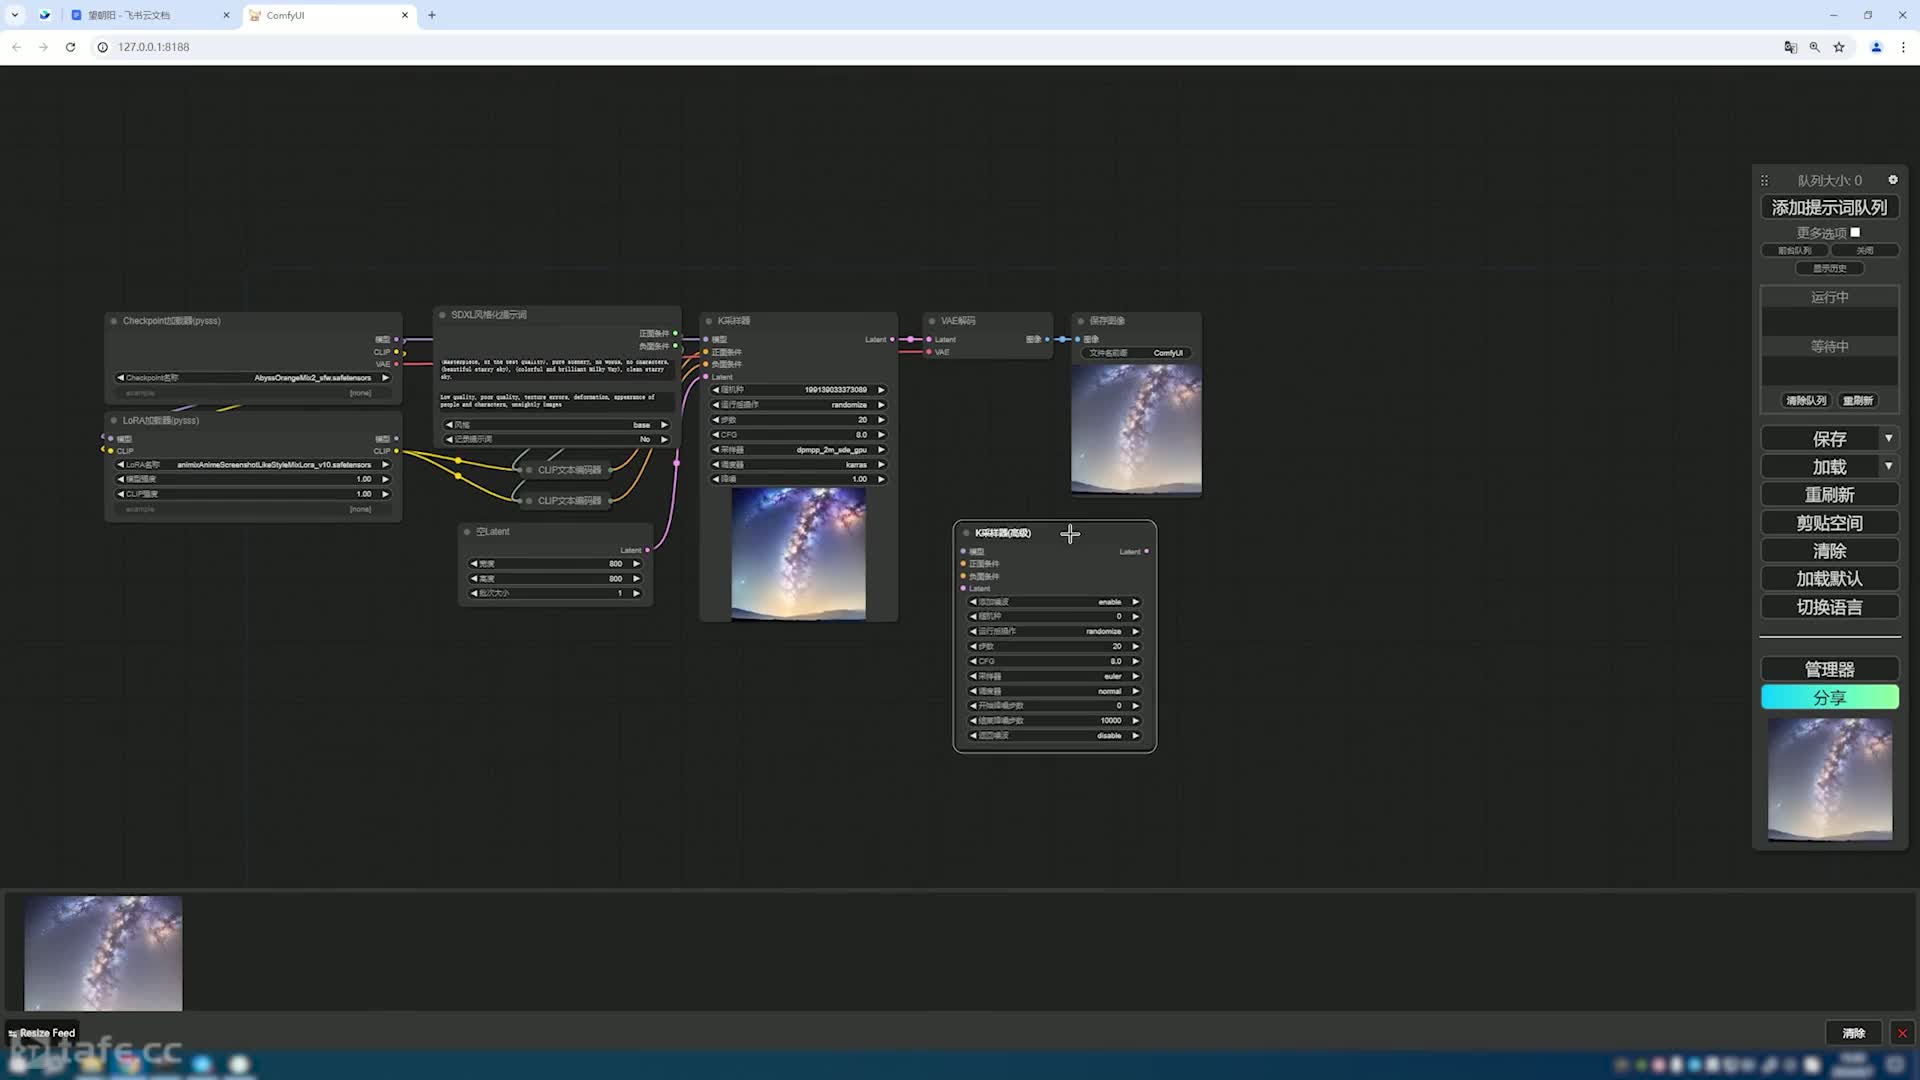Bookmark this page with star icon
This screenshot has width=1920, height=1080.
coord(1838,47)
